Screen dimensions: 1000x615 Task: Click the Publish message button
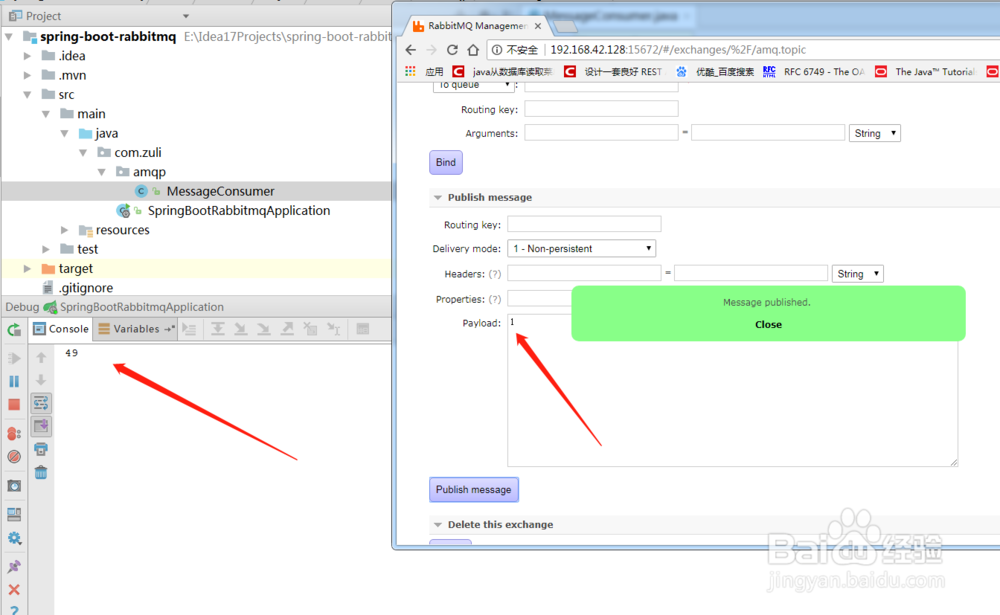pyautogui.click(x=473, y=489)
